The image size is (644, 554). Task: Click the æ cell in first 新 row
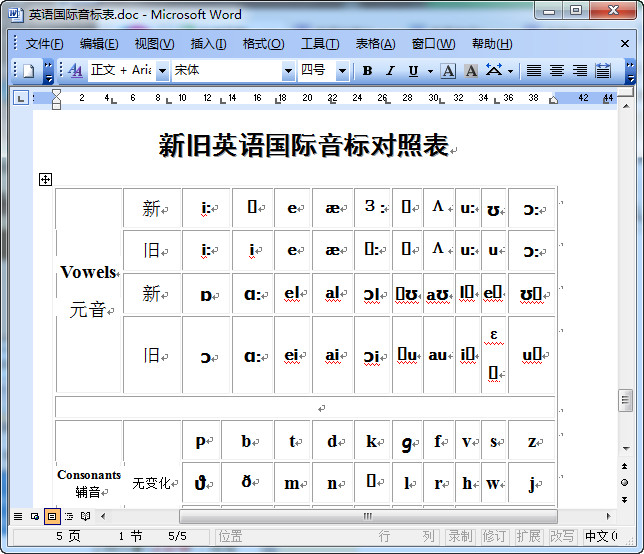(x=333, y=208)
